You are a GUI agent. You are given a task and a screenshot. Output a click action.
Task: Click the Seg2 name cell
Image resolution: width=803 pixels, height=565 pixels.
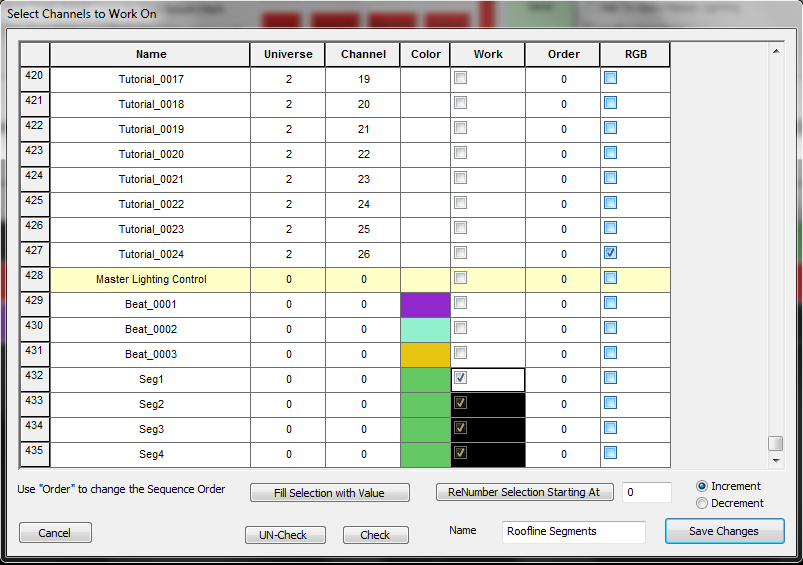pos(151,405)
